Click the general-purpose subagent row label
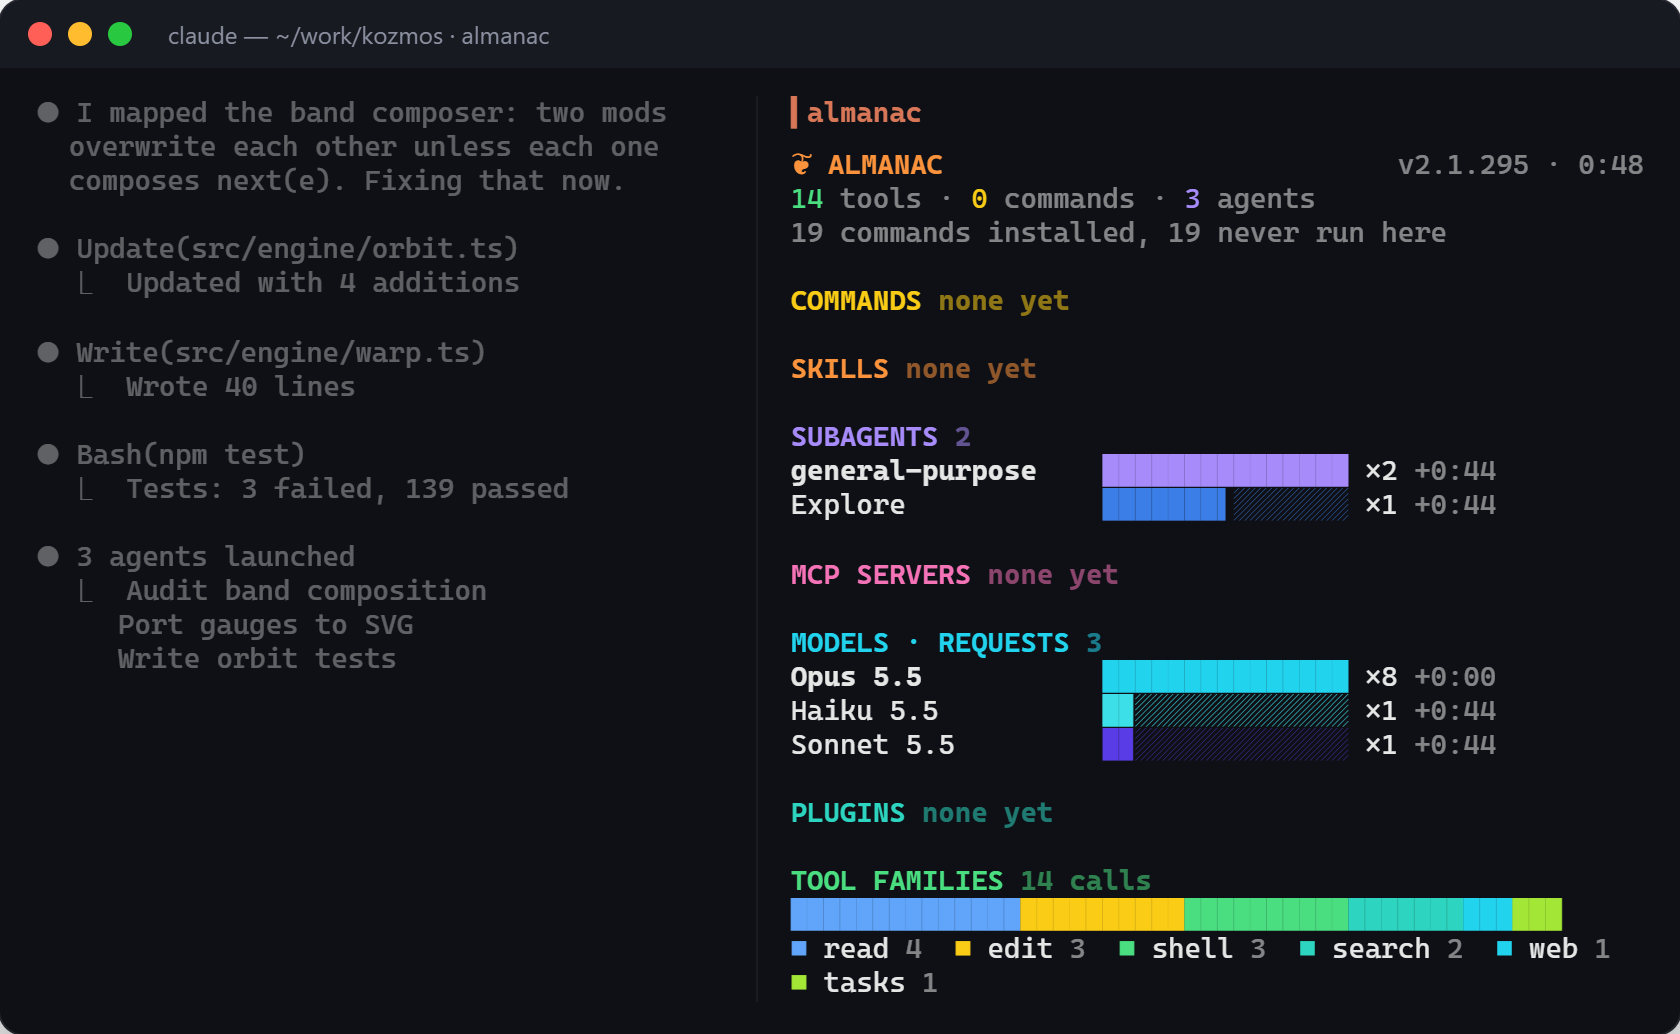The image size is (1680, 1034). pyautogui.click(x=913, y=471)
